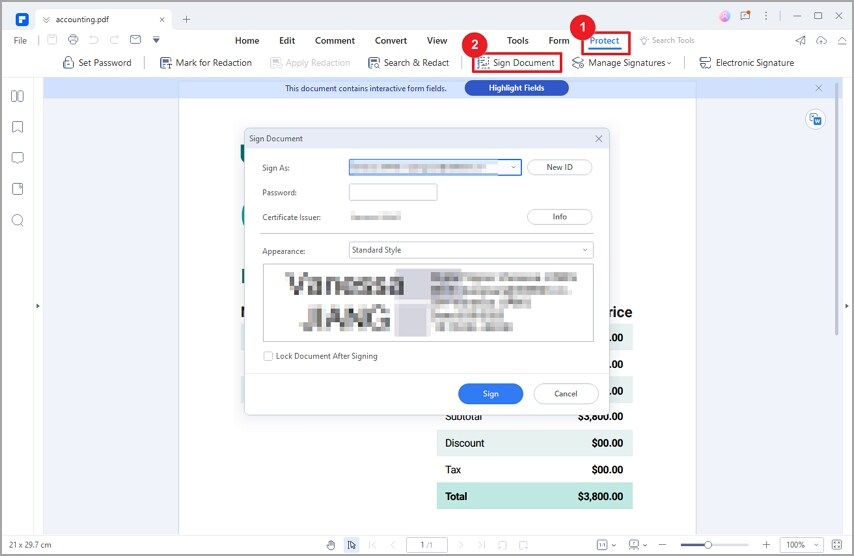854x556 pixels.
Task: Click the email envelope icon
Action: click(135, 40)
